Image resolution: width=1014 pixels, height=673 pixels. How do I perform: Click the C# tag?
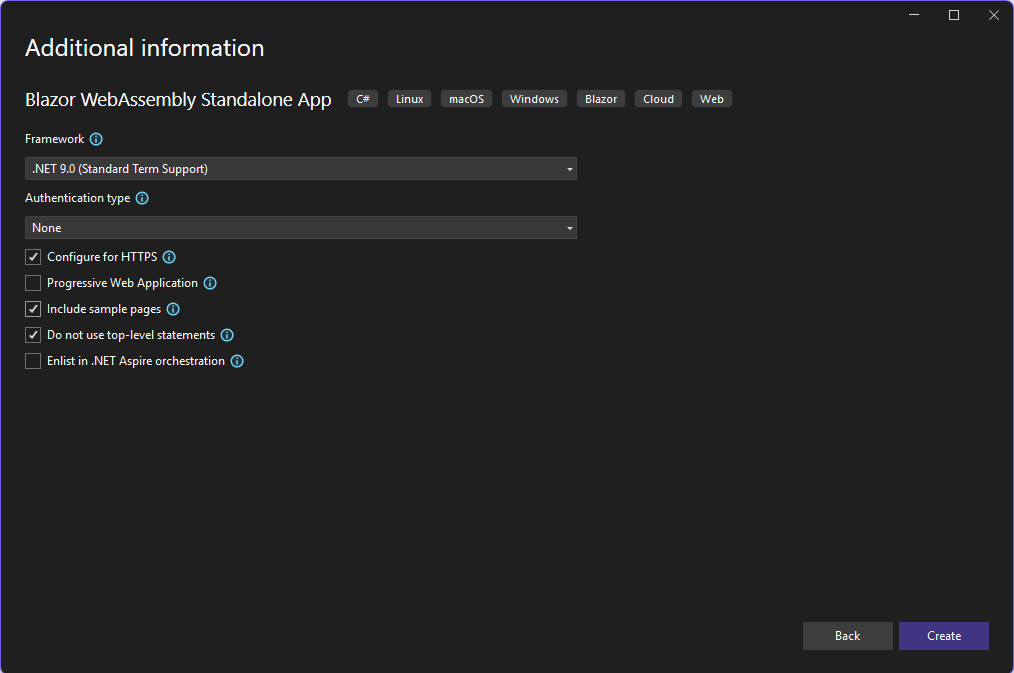pos(363,99)
